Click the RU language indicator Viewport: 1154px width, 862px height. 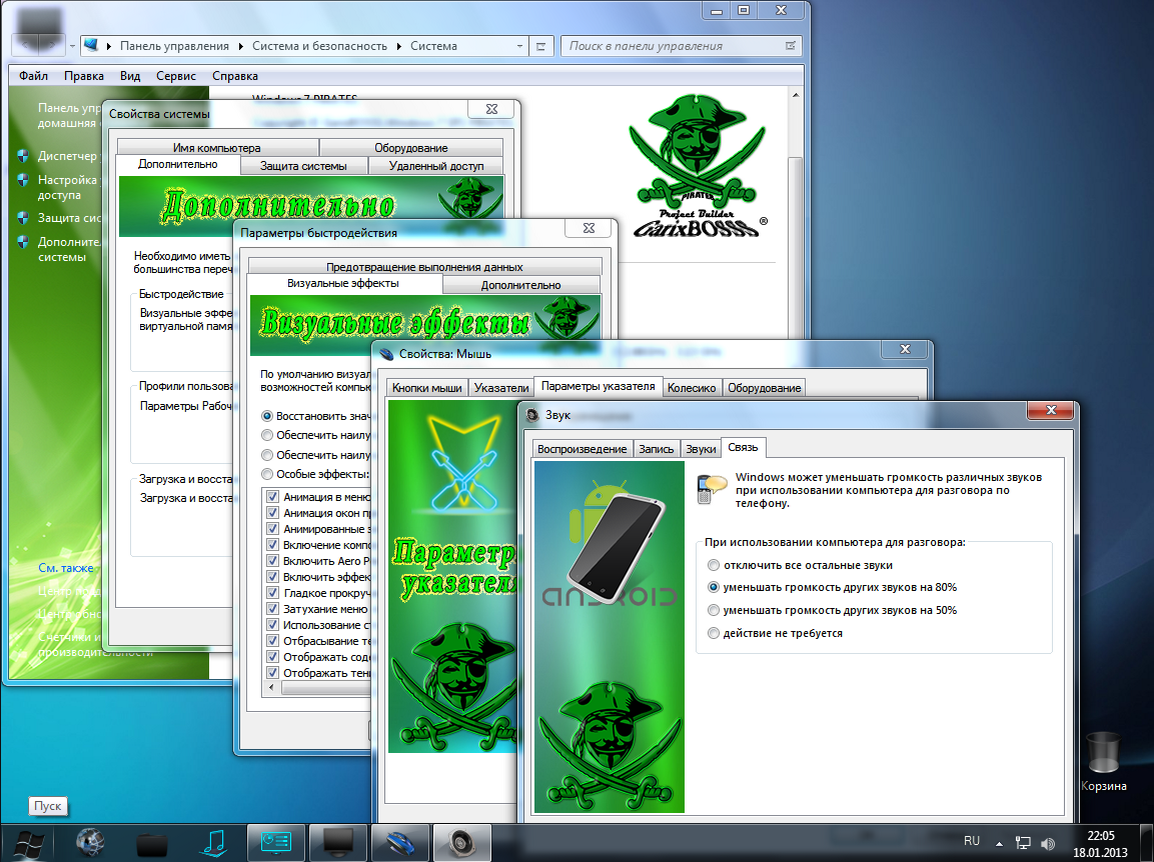pyautogui.click(x=971, y=841)
